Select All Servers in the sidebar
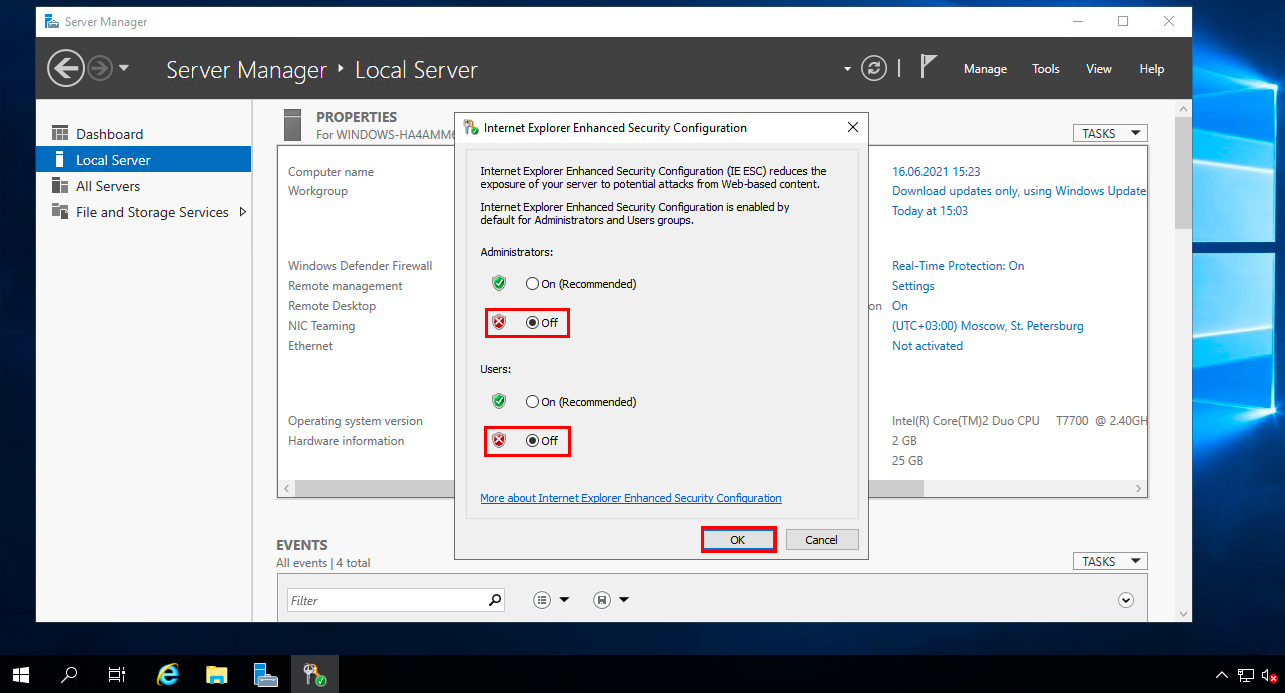This screenshot has width=1285, height=693. 144,186
